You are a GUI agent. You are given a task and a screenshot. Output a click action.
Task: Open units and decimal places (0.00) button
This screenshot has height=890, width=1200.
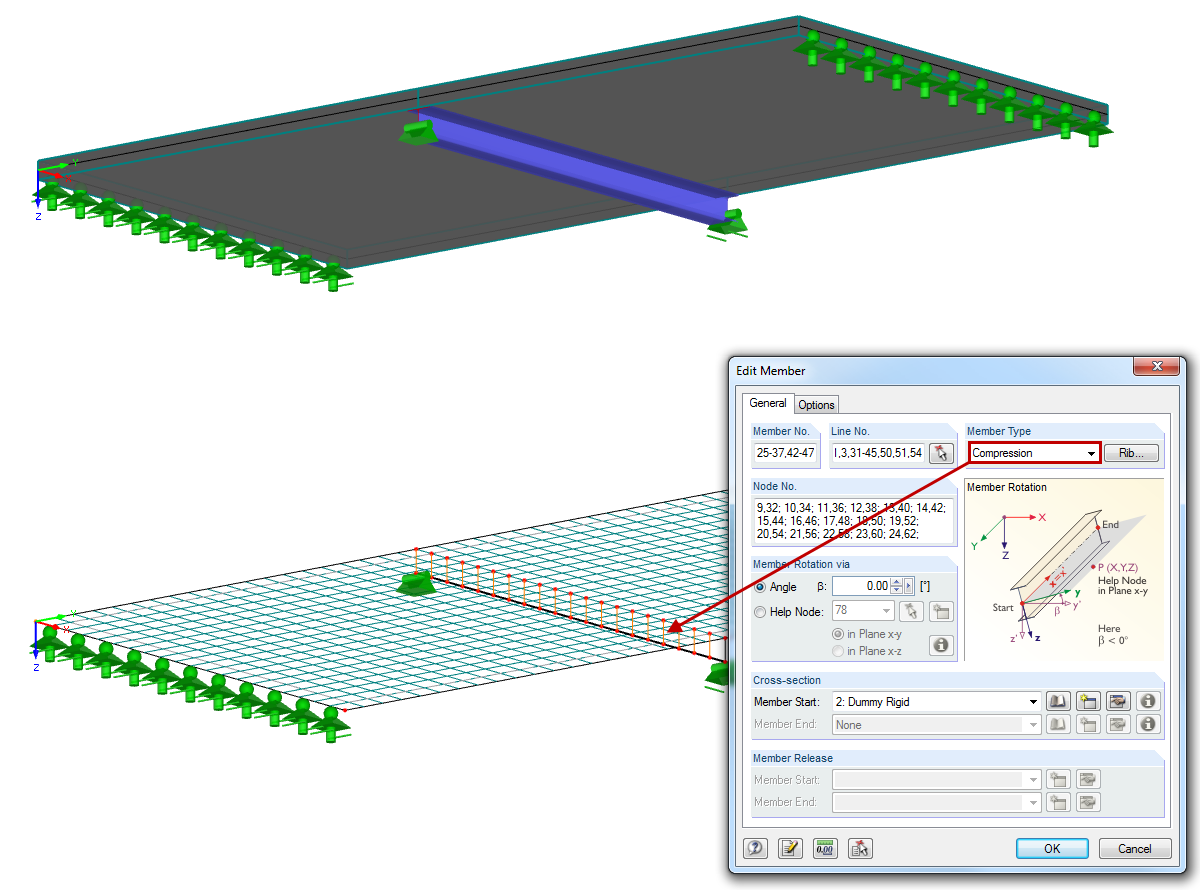(x=825, y=848)
